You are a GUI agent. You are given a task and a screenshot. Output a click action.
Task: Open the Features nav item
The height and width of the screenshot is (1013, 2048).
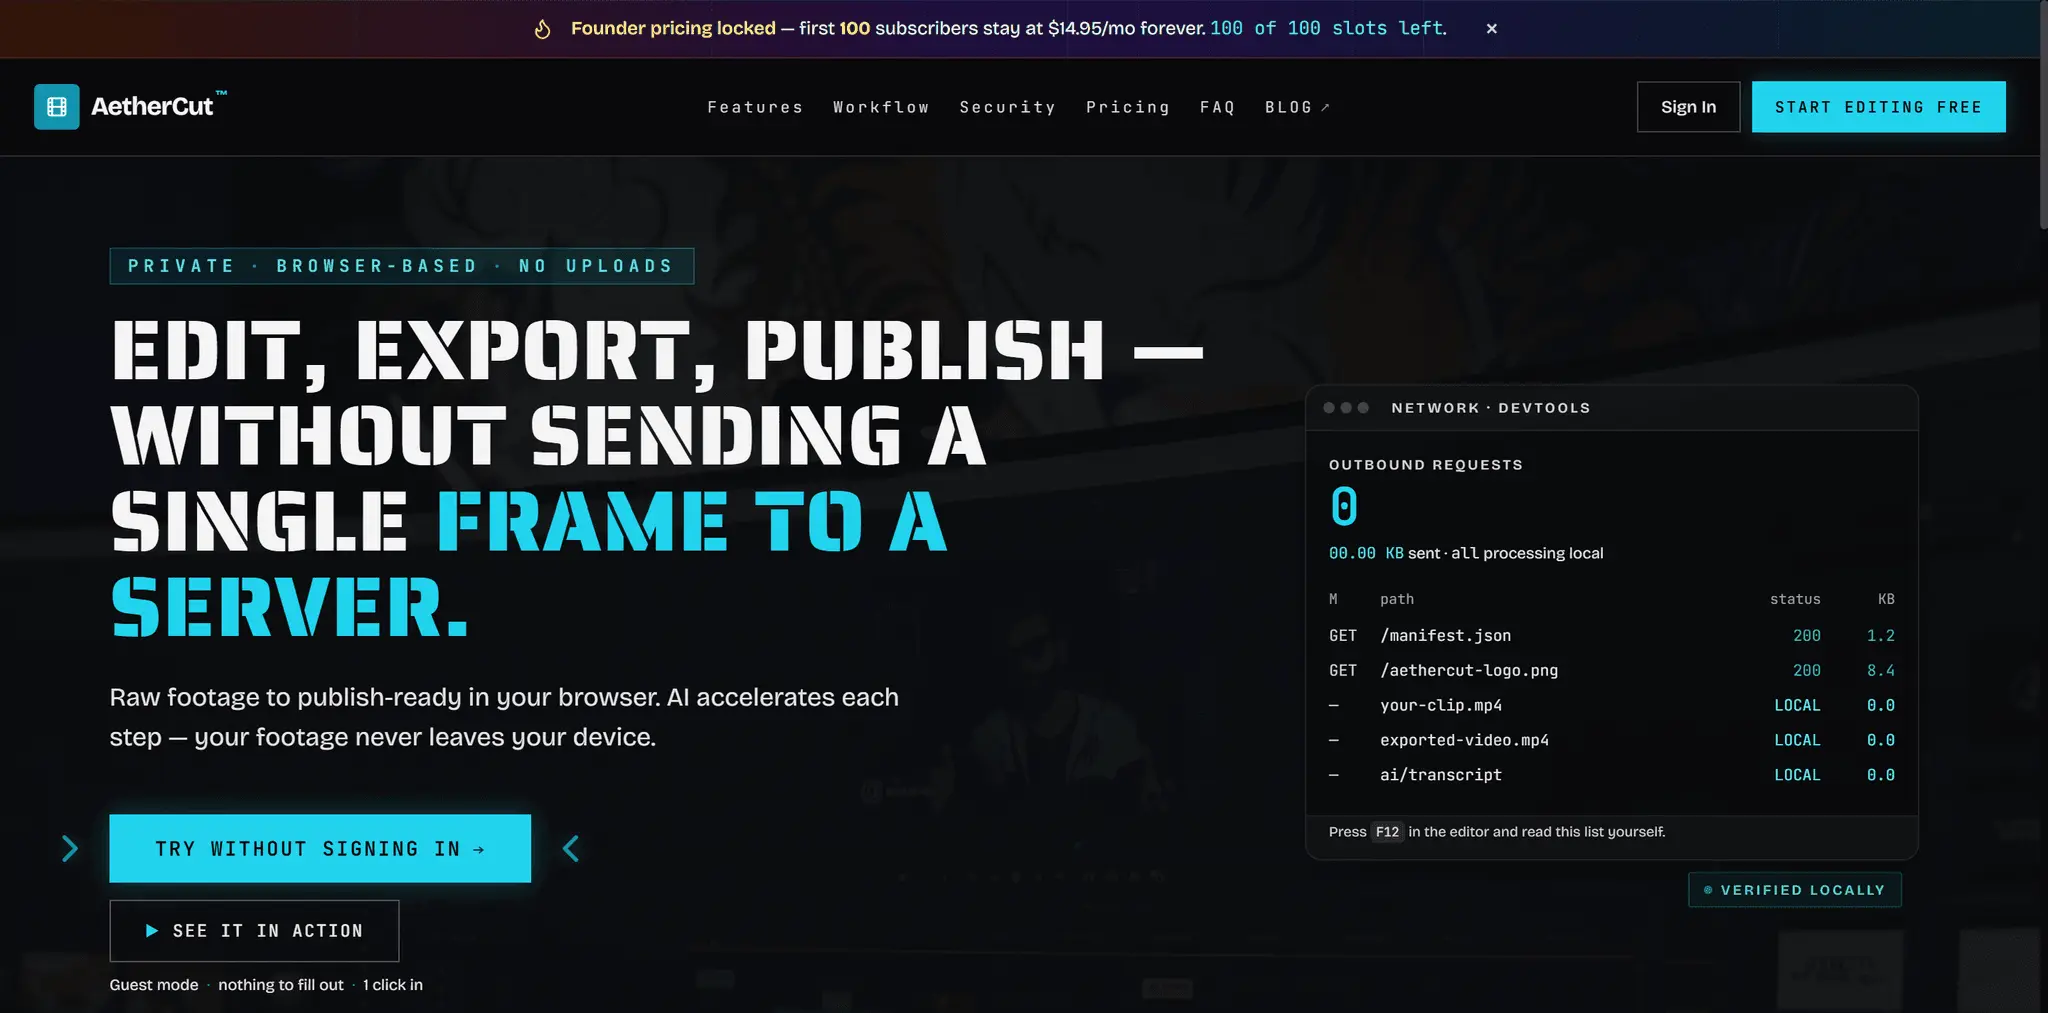[755, 107]
